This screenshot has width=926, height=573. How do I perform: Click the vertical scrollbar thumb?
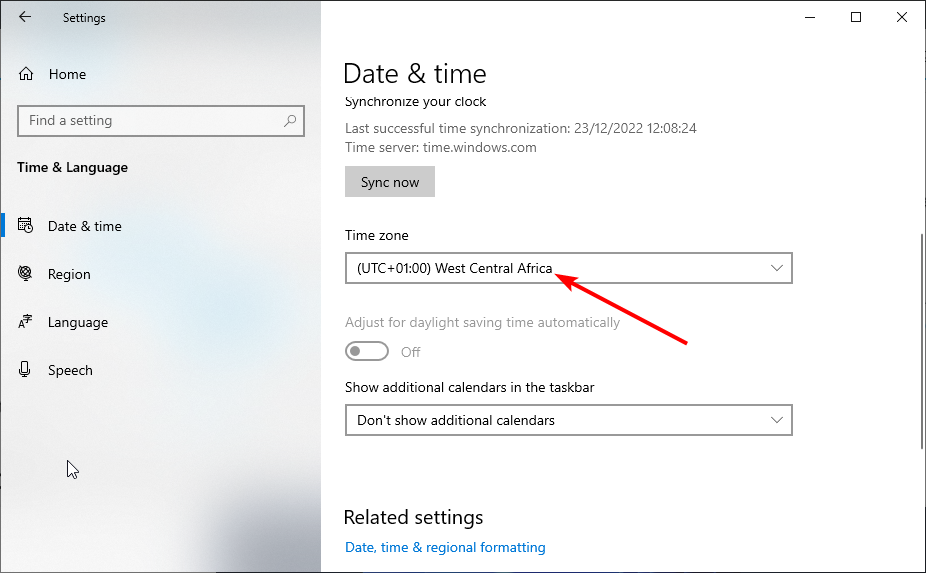point(921,341)
